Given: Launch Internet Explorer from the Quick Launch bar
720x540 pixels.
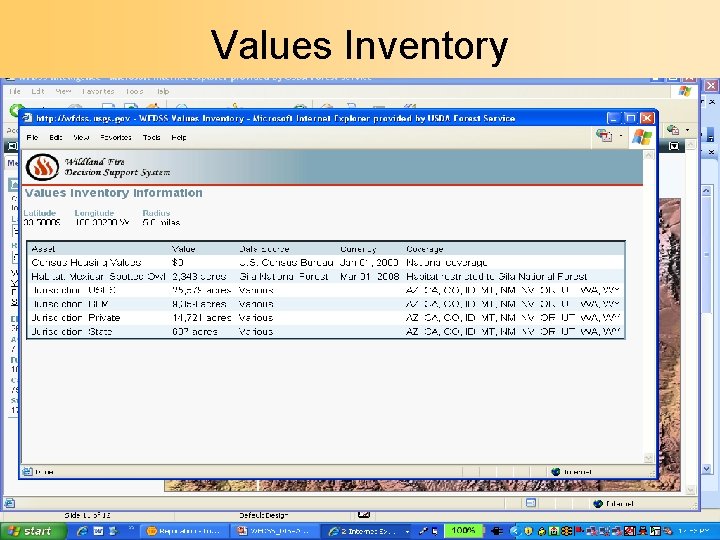Looking at the screenshot, I should (82, 531).
